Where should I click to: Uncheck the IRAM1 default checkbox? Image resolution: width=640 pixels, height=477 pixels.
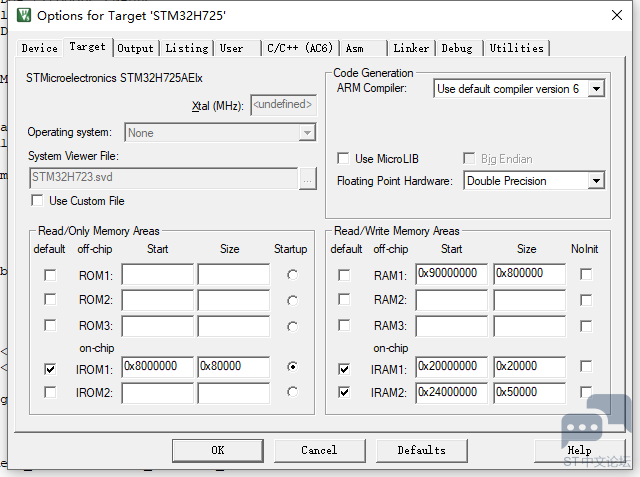pyautogui.click(x=344, y=369)
